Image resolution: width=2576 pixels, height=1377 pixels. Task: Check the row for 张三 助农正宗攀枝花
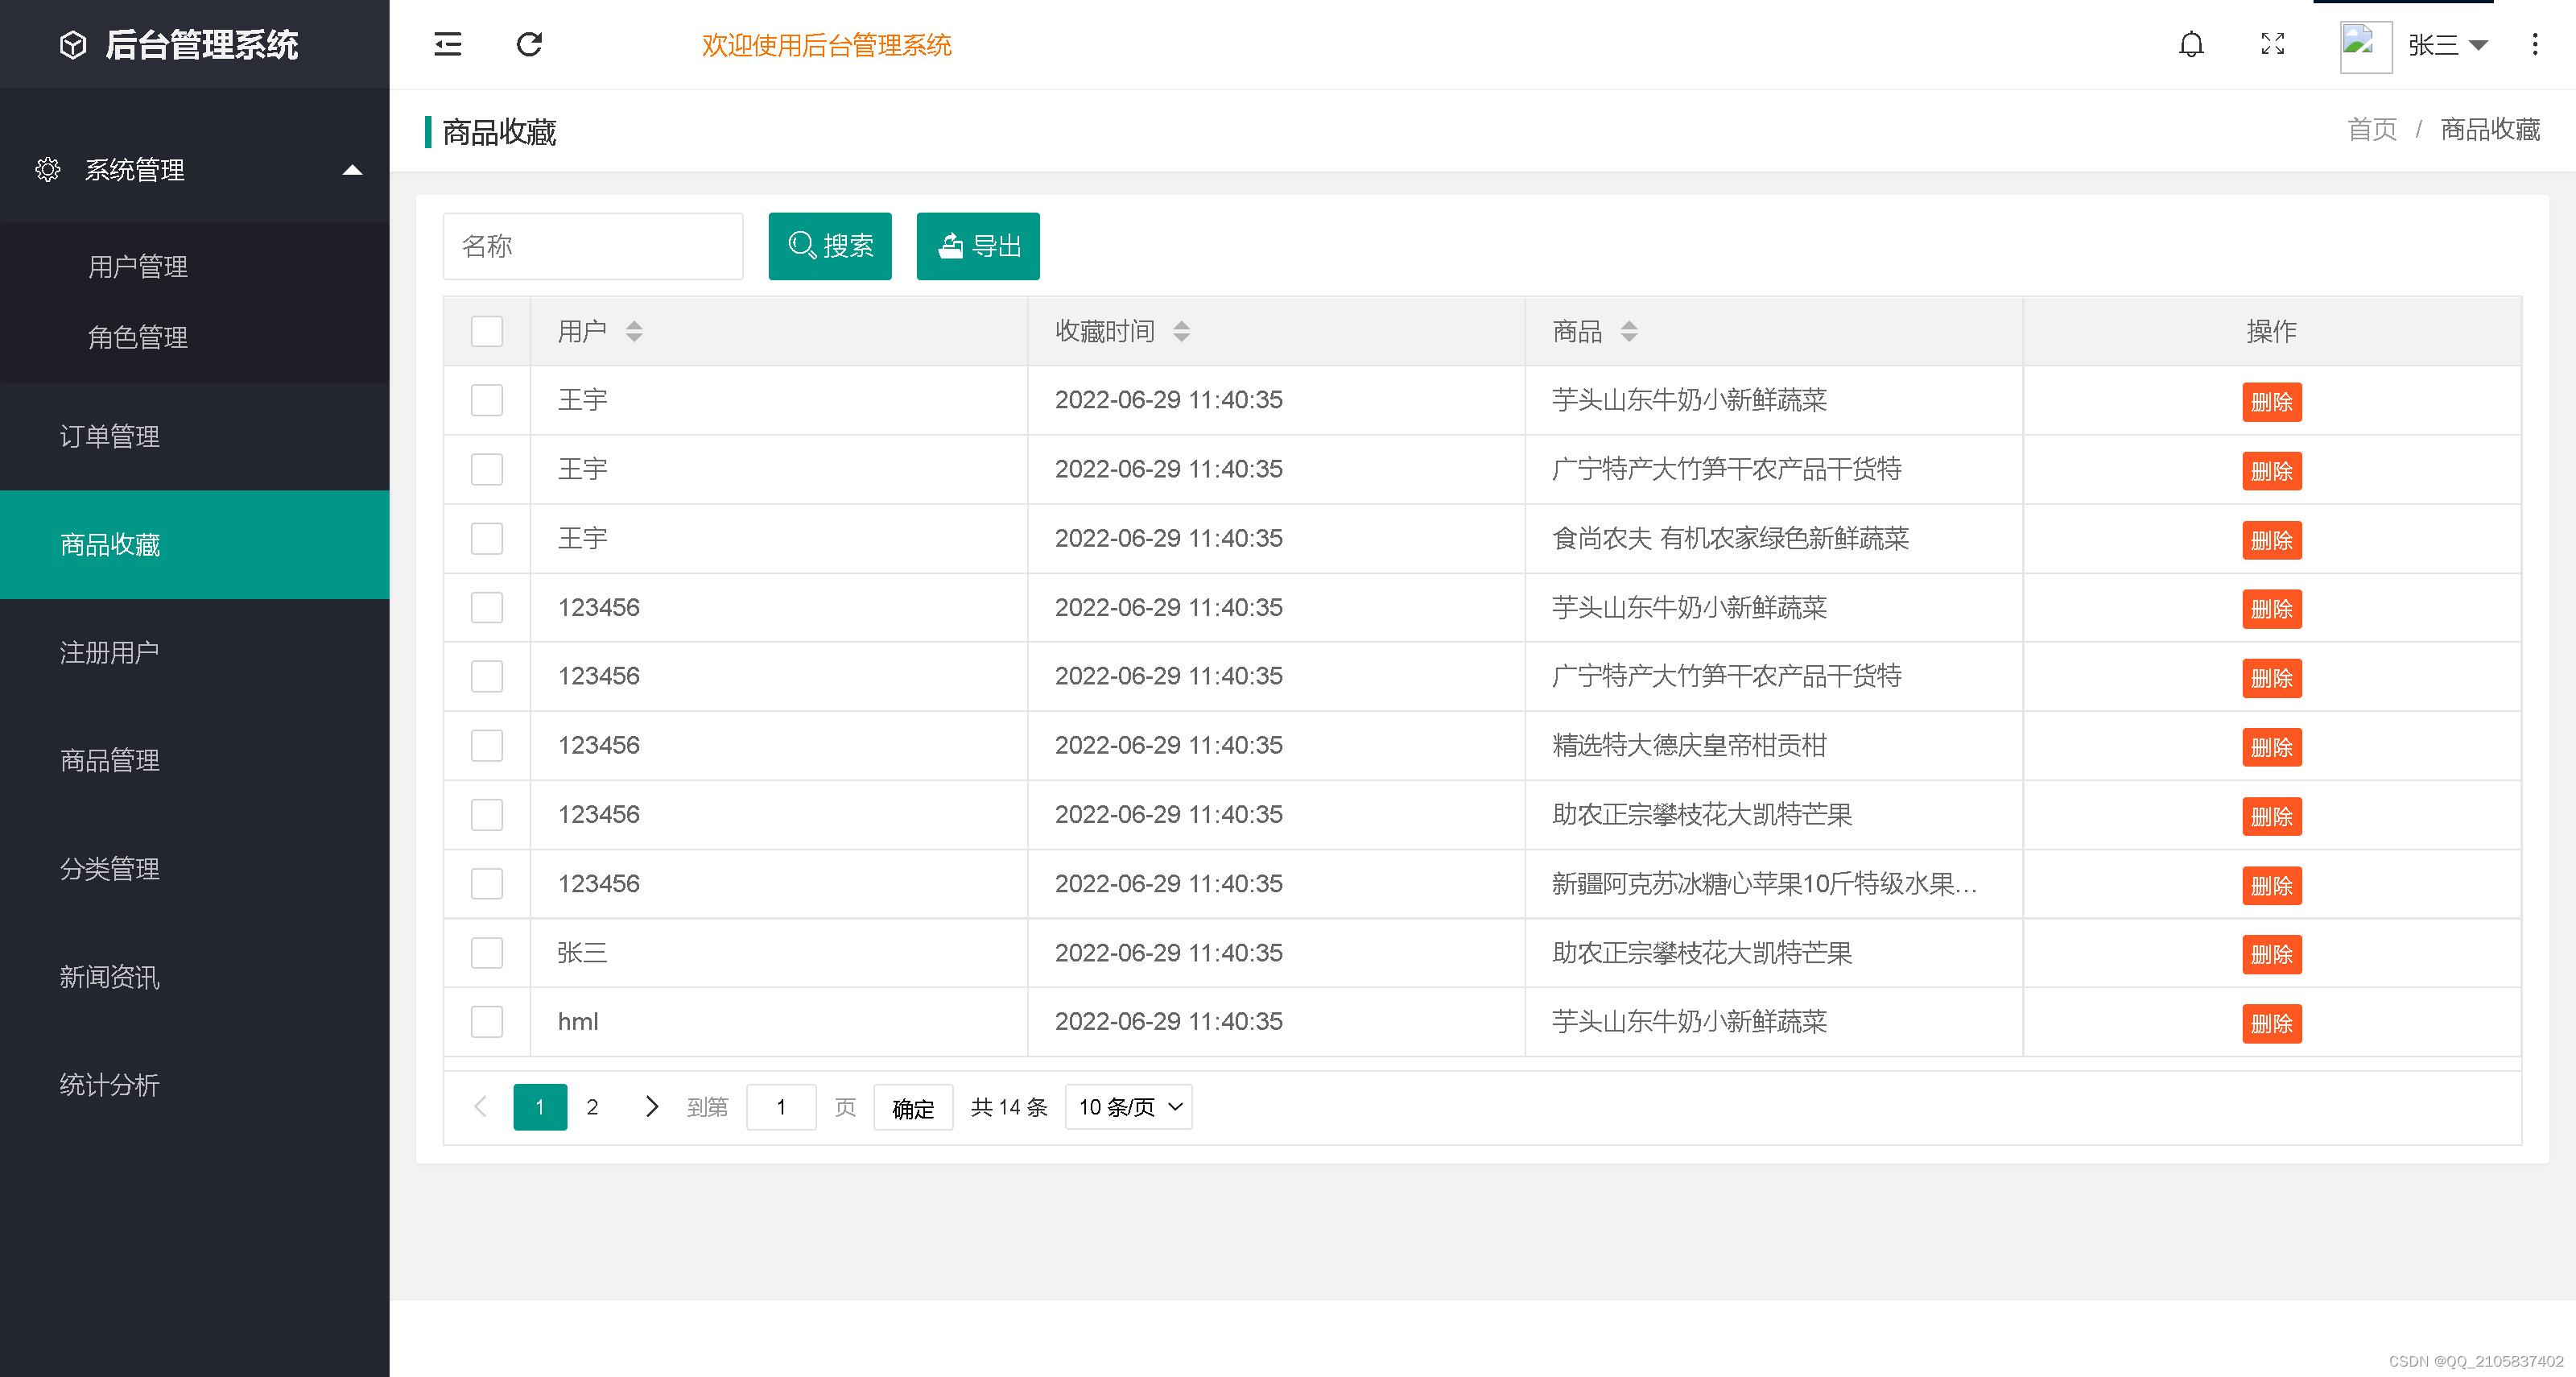click(487, 952)
